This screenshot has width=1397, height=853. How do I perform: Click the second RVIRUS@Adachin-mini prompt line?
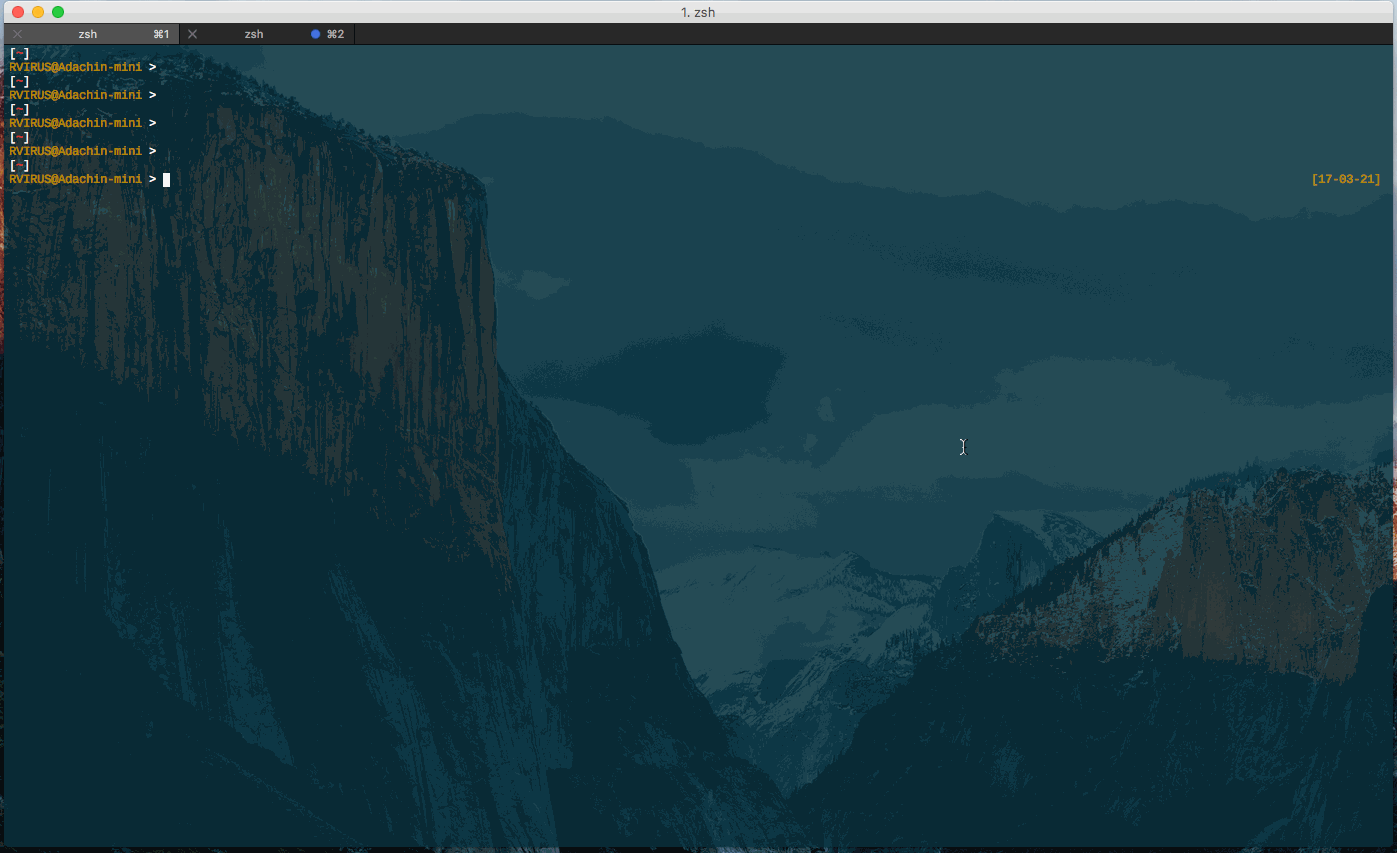[75, 95]
